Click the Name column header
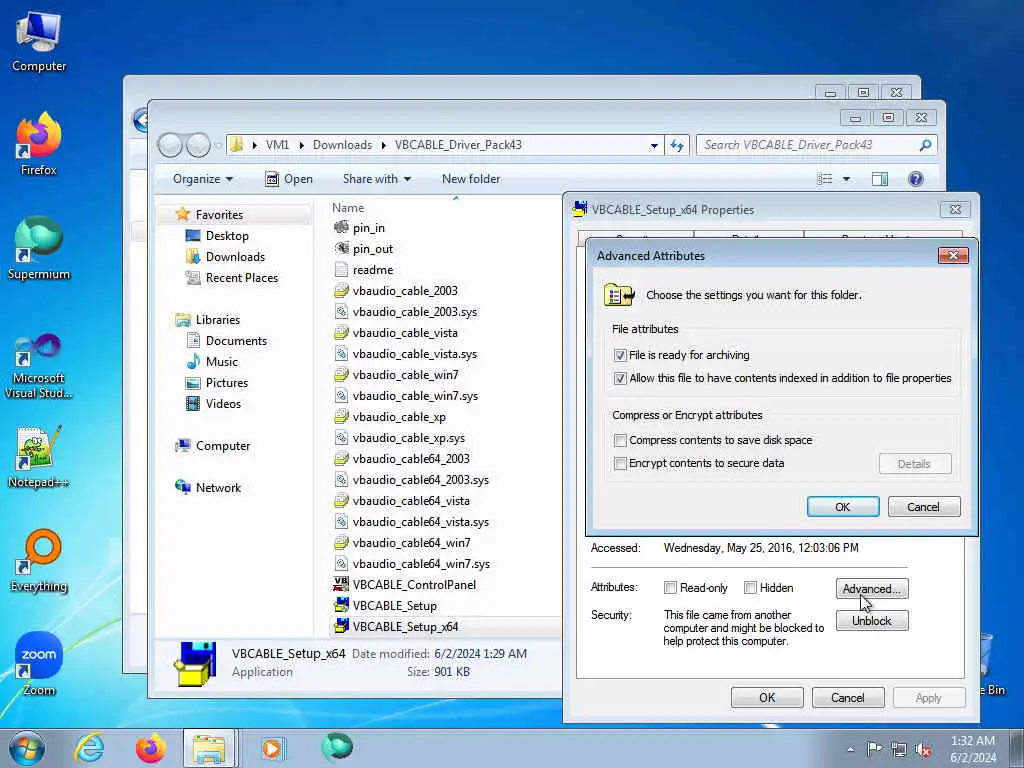The width and height of the screenshot is (1024, 768). coord(348,208)
